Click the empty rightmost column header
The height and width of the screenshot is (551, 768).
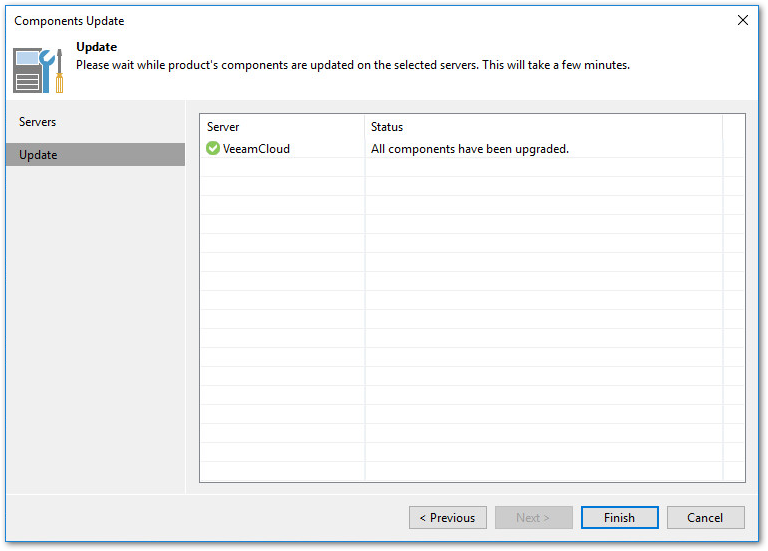(x=733, y=127)
